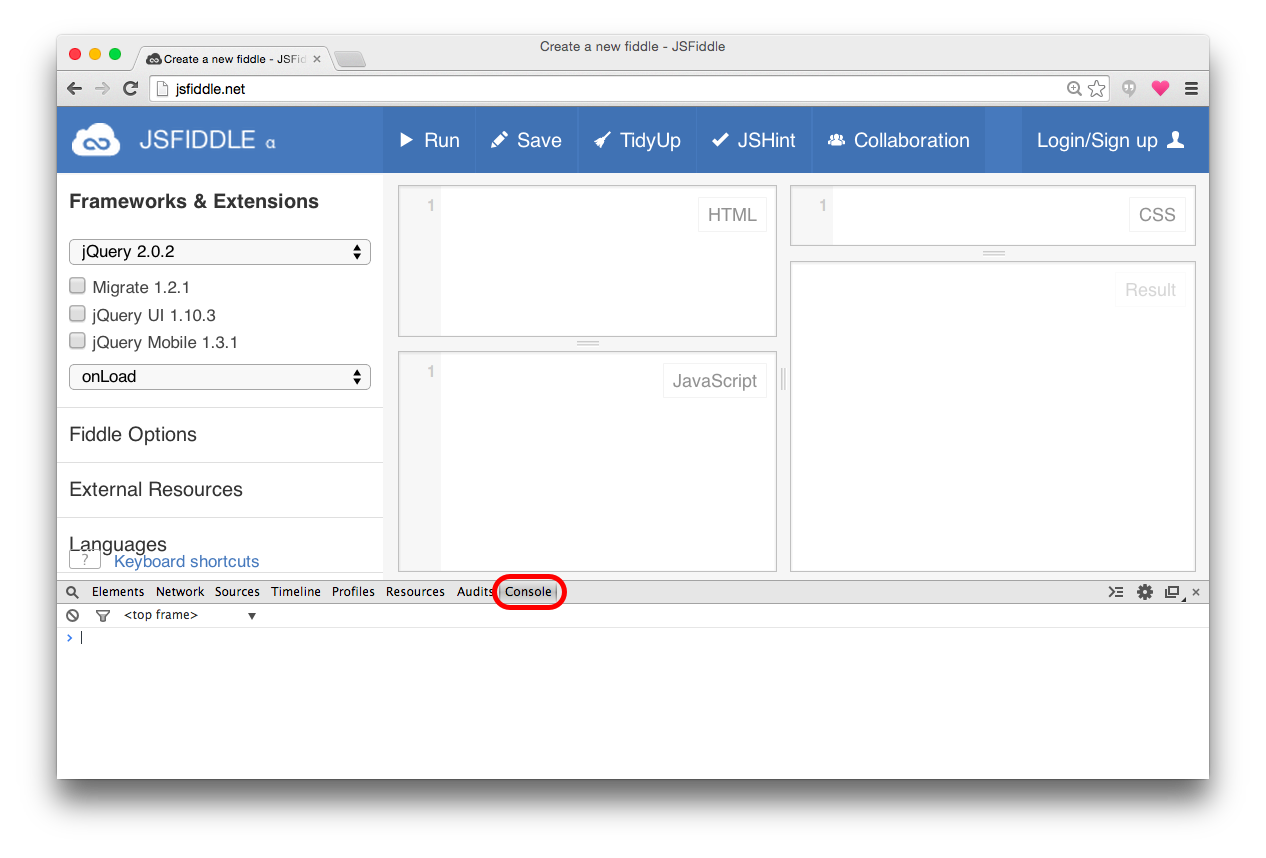Bookmark page with the star icon

[x=1097, y=89]
